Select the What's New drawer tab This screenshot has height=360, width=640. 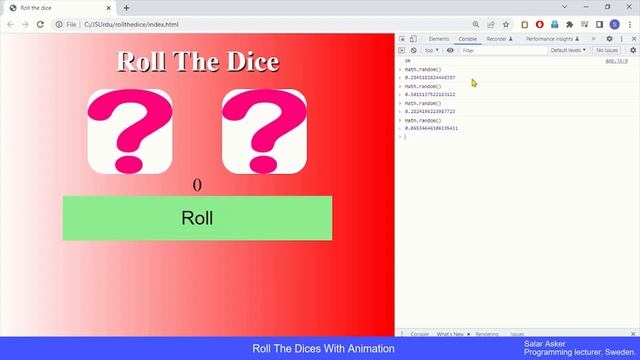point(450,334)
